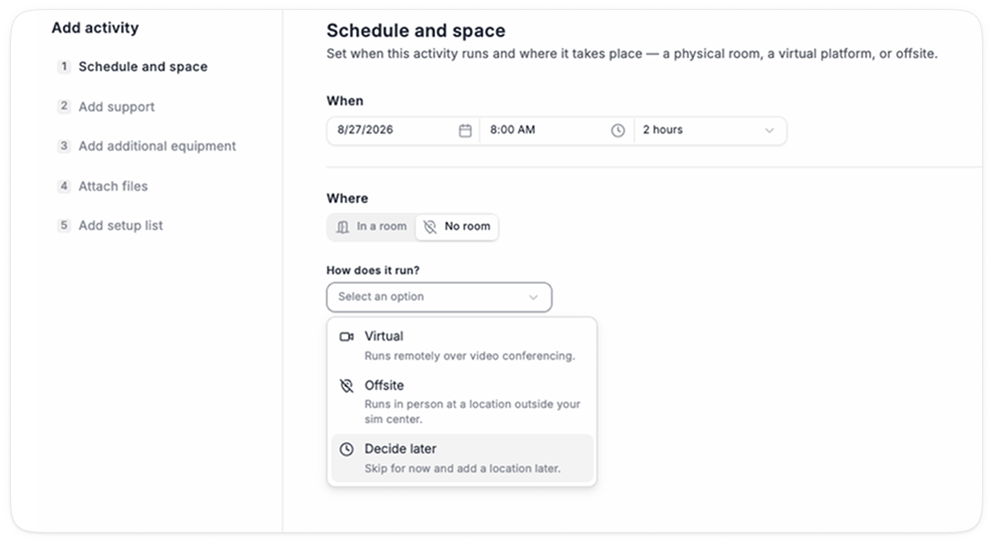Screen dimensions: 993x544
Task: Click the crossed-pin icon beside Offsite
Action: tap(346, 386)
